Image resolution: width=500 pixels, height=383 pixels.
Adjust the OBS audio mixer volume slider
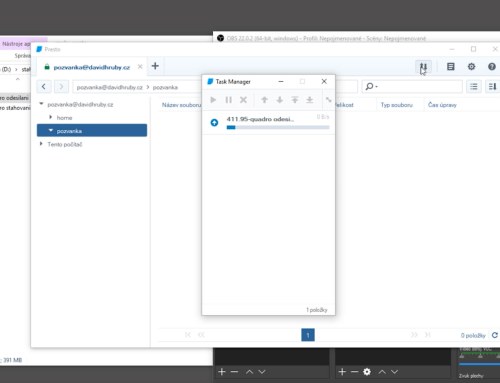479,364
